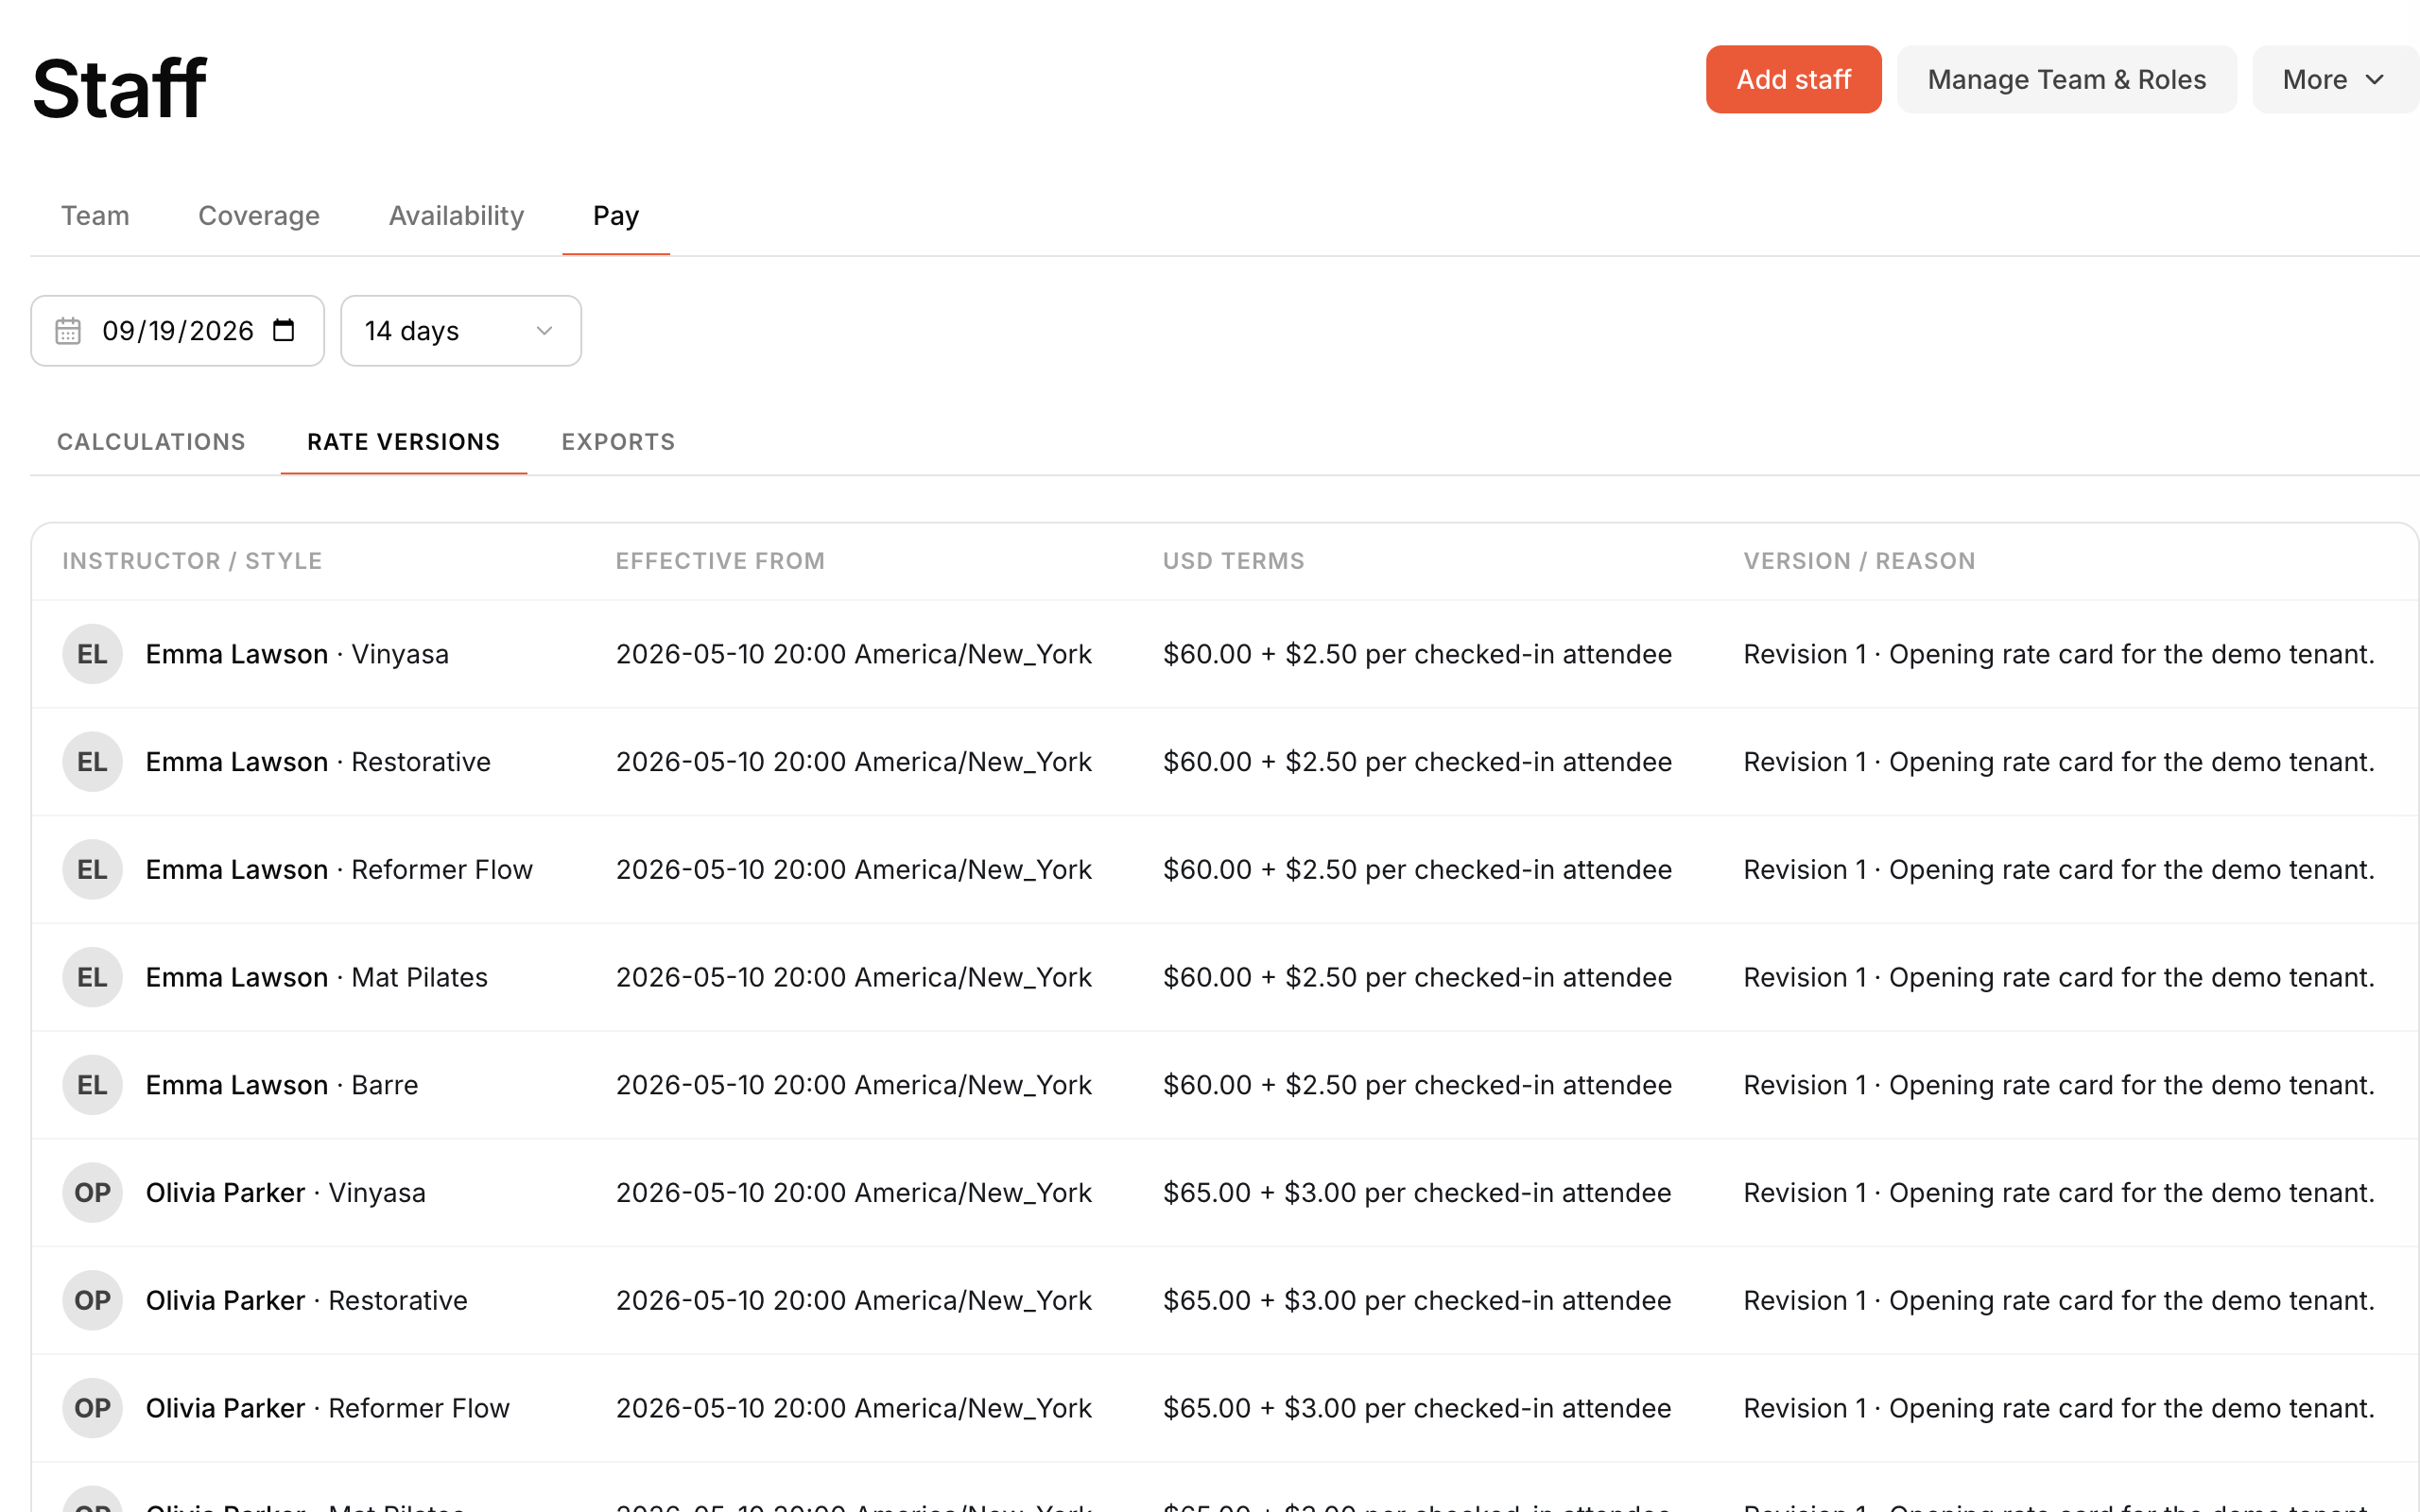2420x1512 pixels.
Task: Click the EL avatar for Emma Lawson Mat Pilates
Action: point(92,977)
